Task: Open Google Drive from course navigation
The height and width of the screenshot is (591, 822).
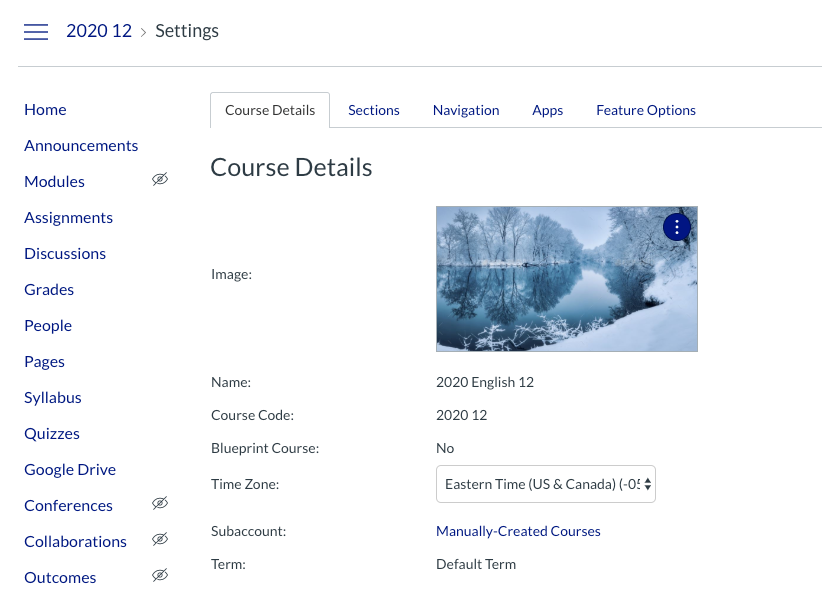Action: pos(70,470)
